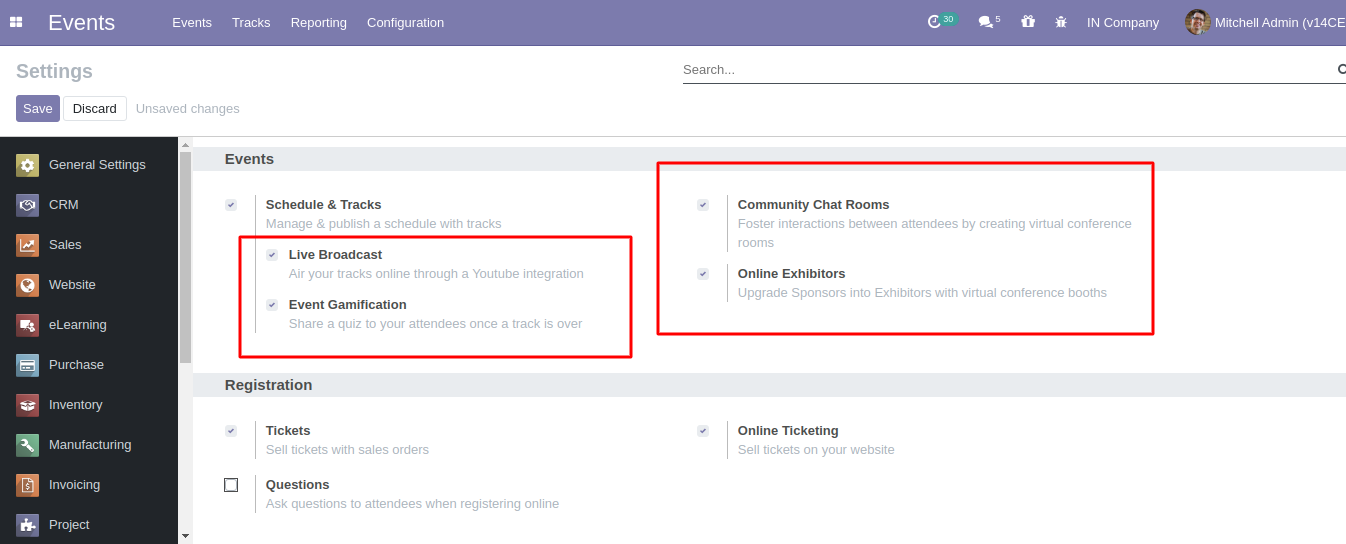Open the Tracks menu item

pyautogui.click(x=251, y=22)
